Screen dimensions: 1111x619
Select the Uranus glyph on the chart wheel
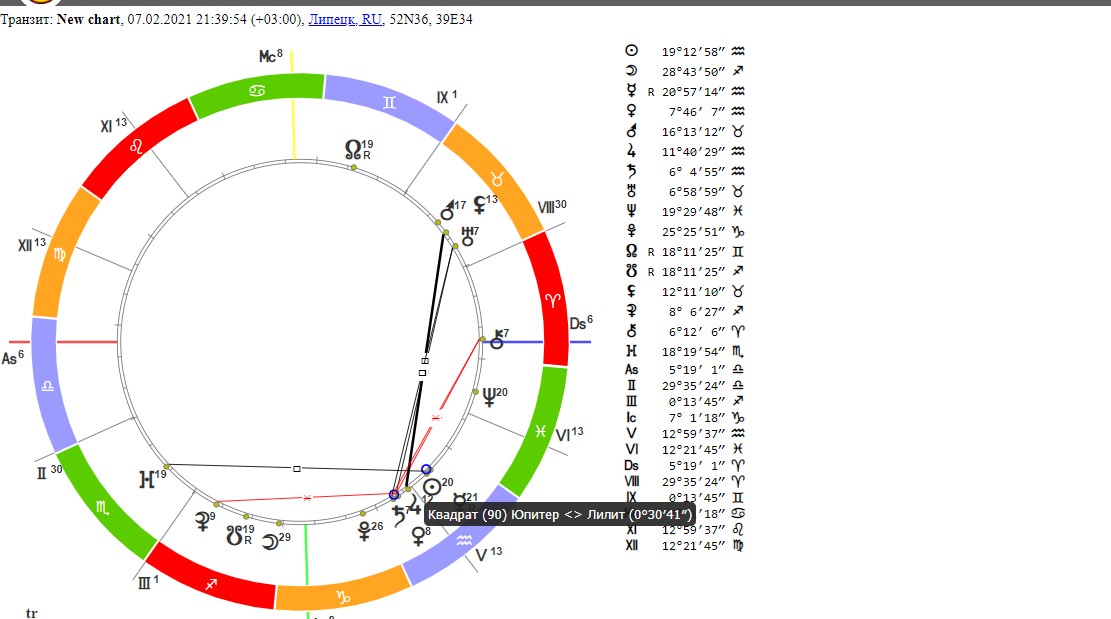click(x=467, y=237)
